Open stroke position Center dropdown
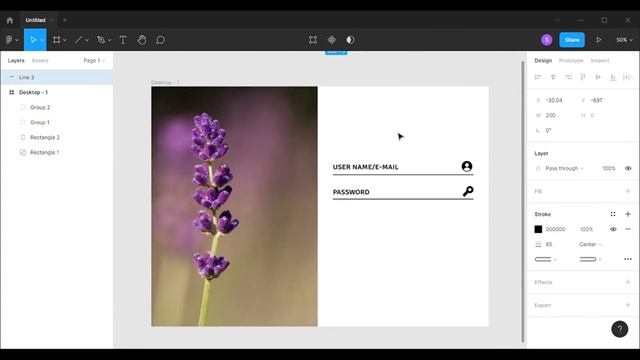Screen dimensions: 640x360 [x=590, y=244]
